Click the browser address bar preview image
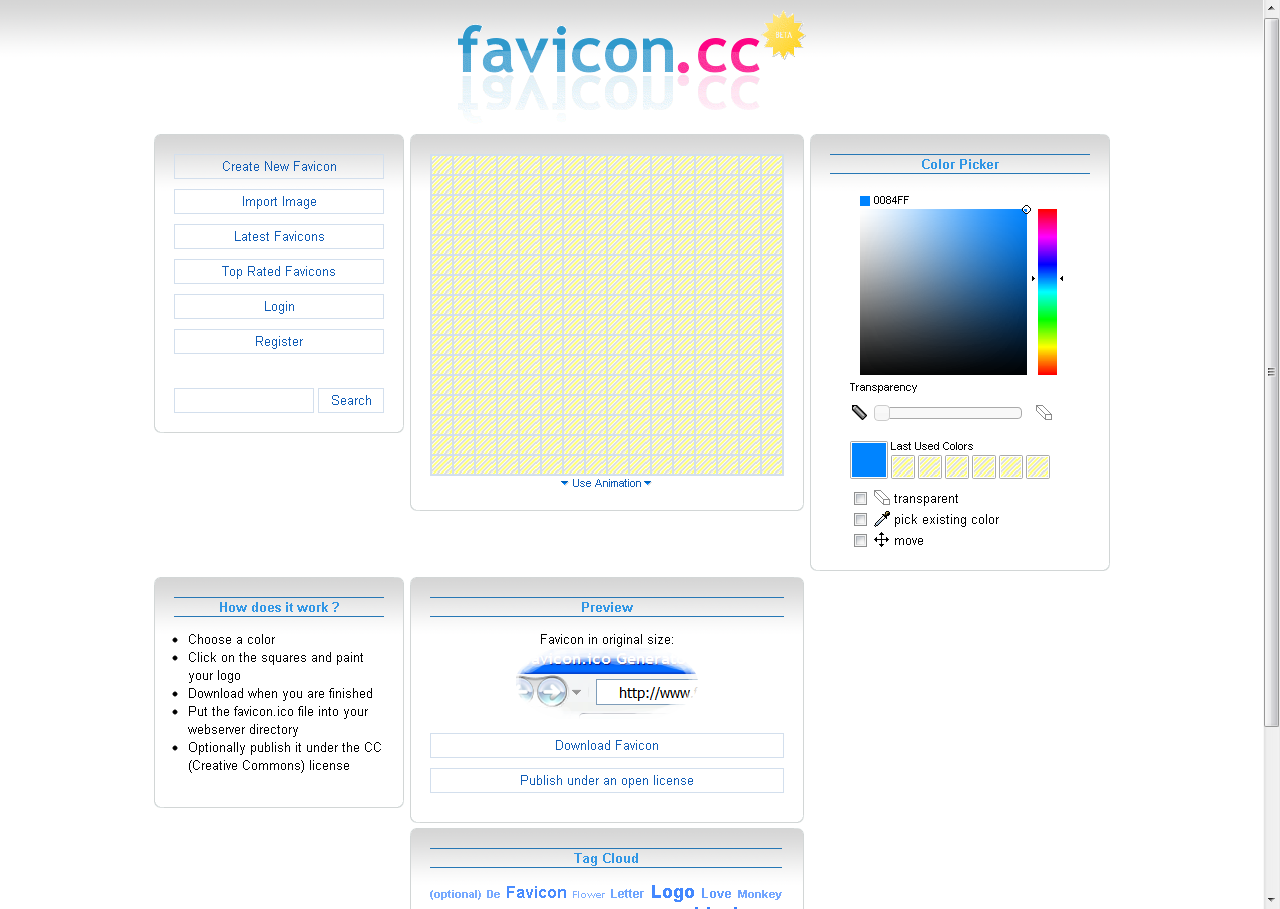This screenshot has width=1280, height=909. click(607, 685)
